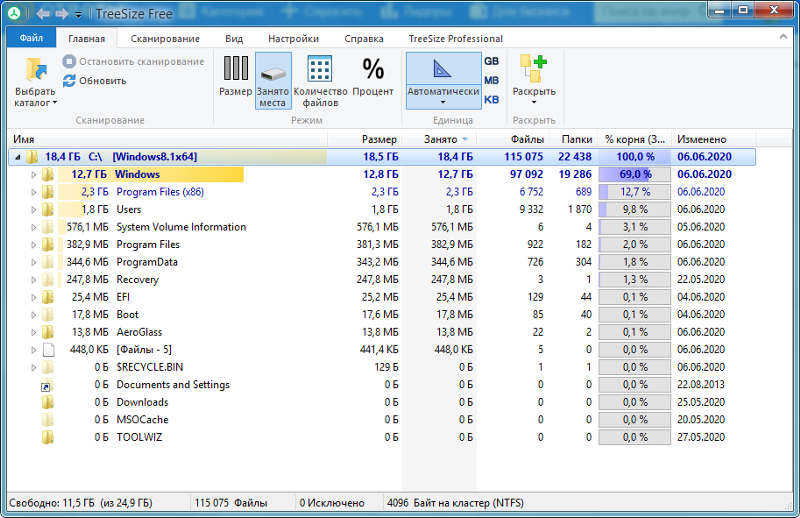Expand the ProgramData folder node

[x=33, y=262]
